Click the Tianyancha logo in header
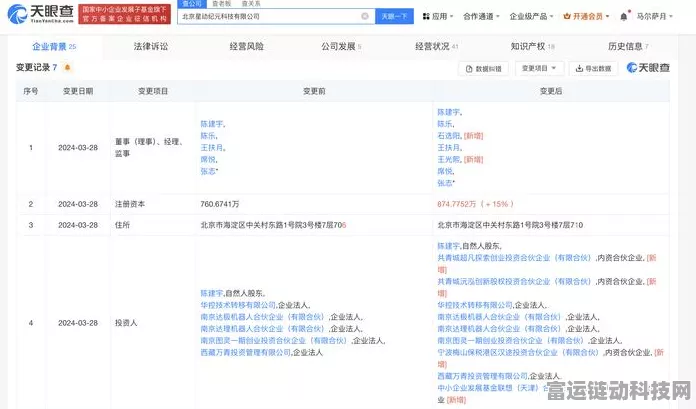The image size is (696, 409). point(40,14)
